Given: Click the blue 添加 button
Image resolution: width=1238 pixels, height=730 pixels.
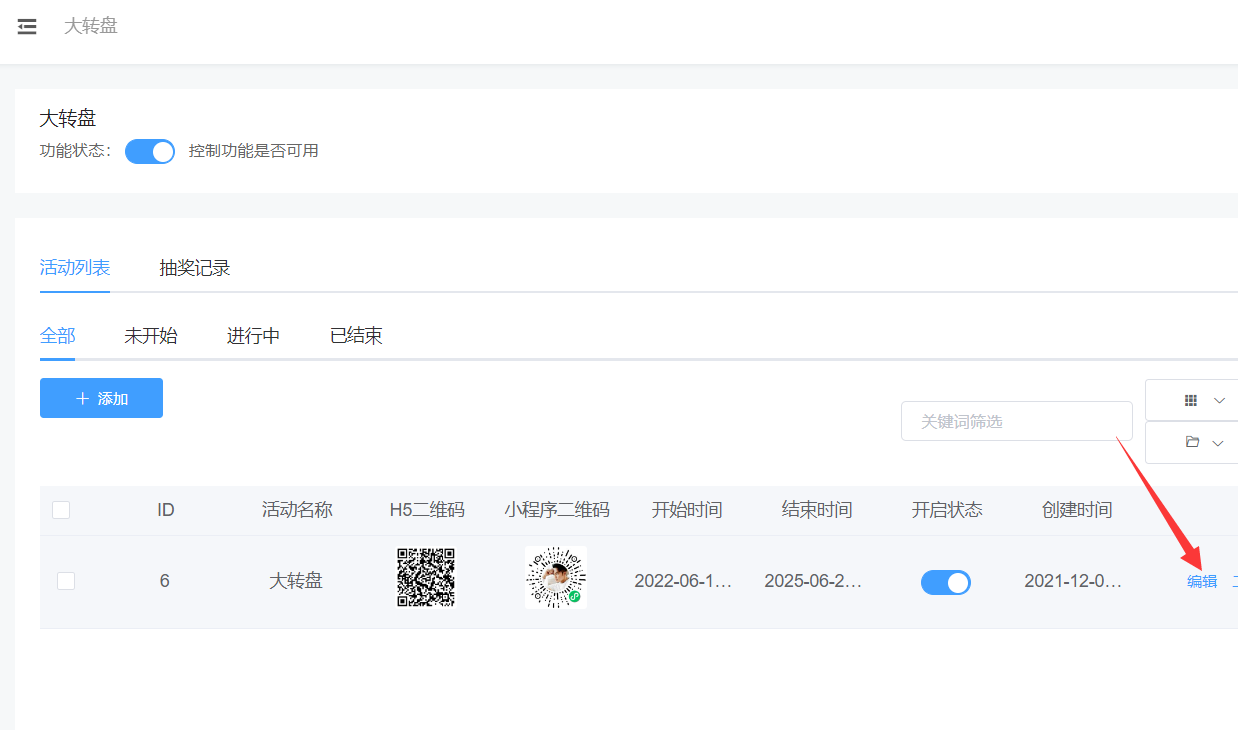Looking at the screenshot, I should tap(101, 398).
